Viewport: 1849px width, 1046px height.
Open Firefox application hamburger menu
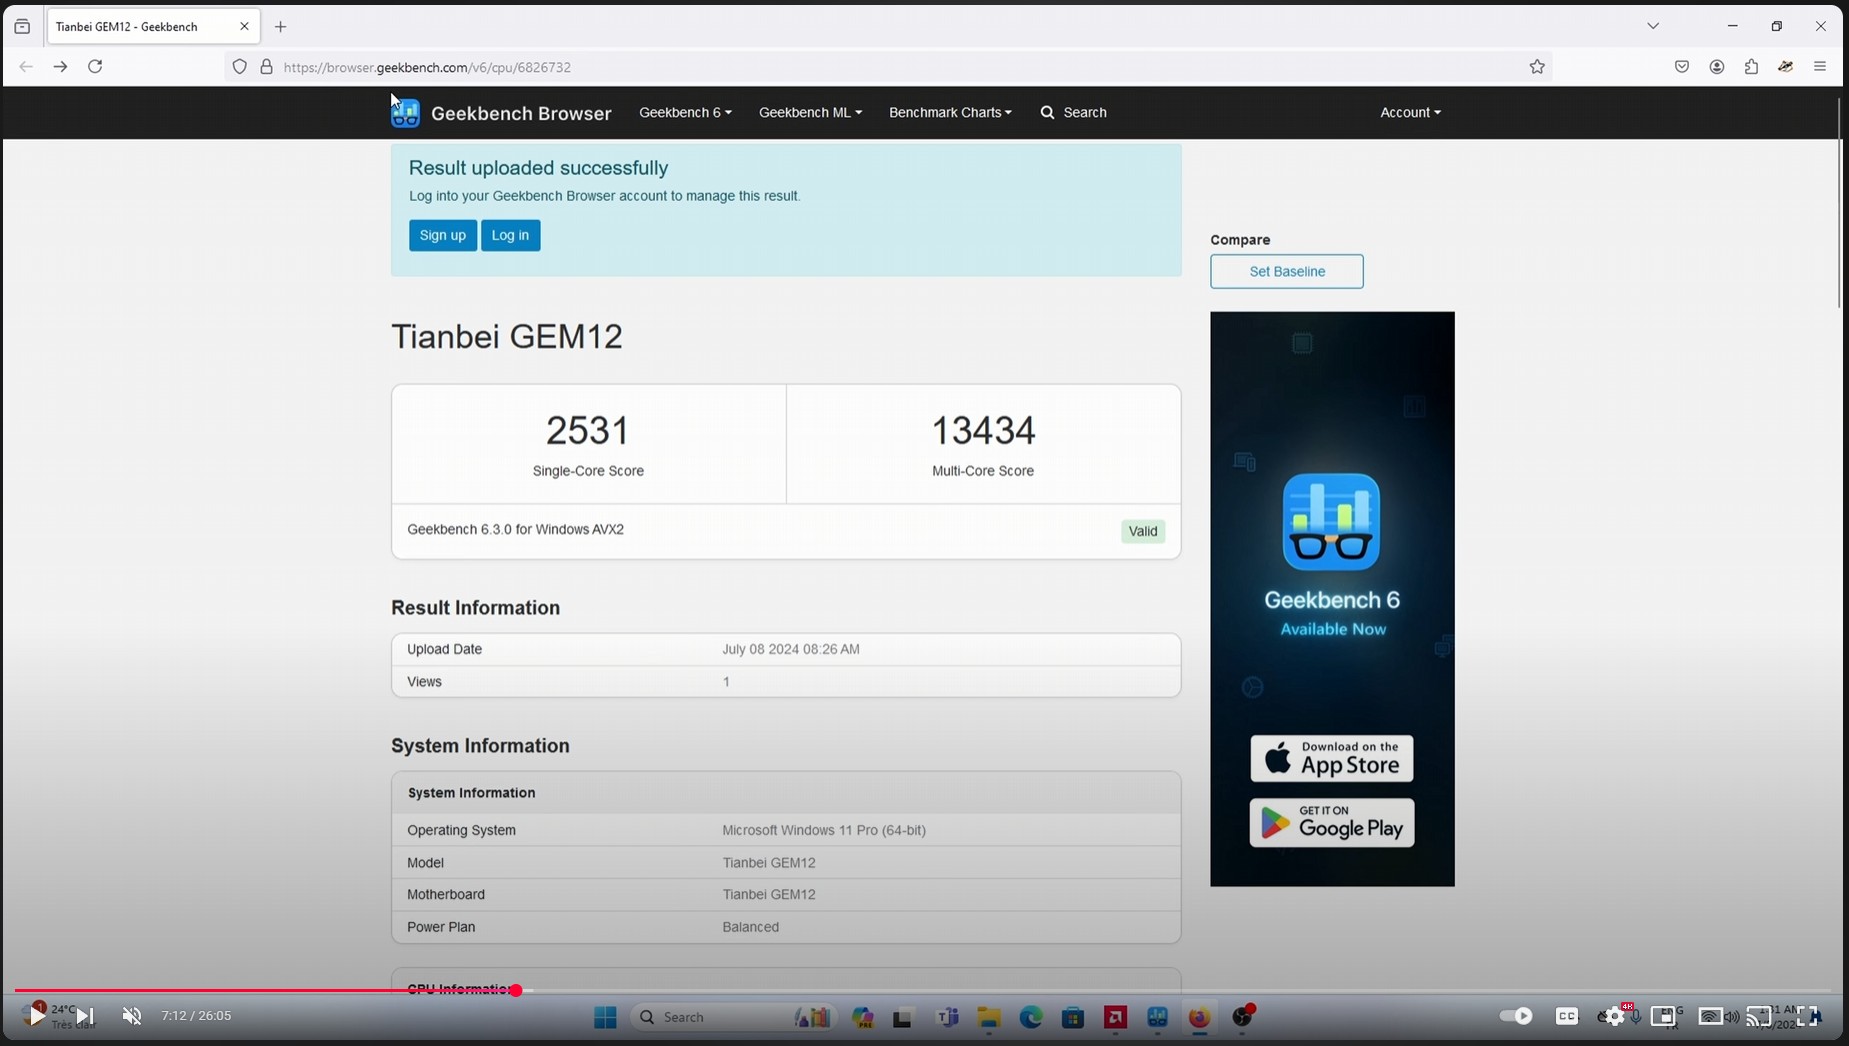click(x=1820, y=67)
